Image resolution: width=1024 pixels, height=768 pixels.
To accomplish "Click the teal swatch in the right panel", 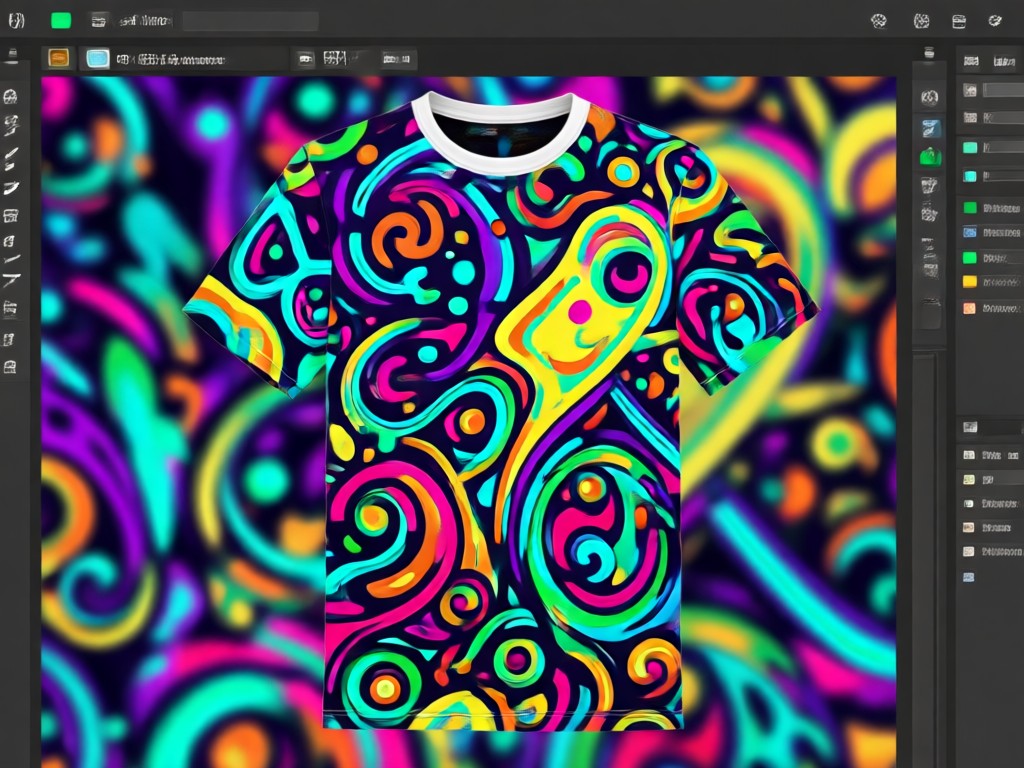I will 970,148.
